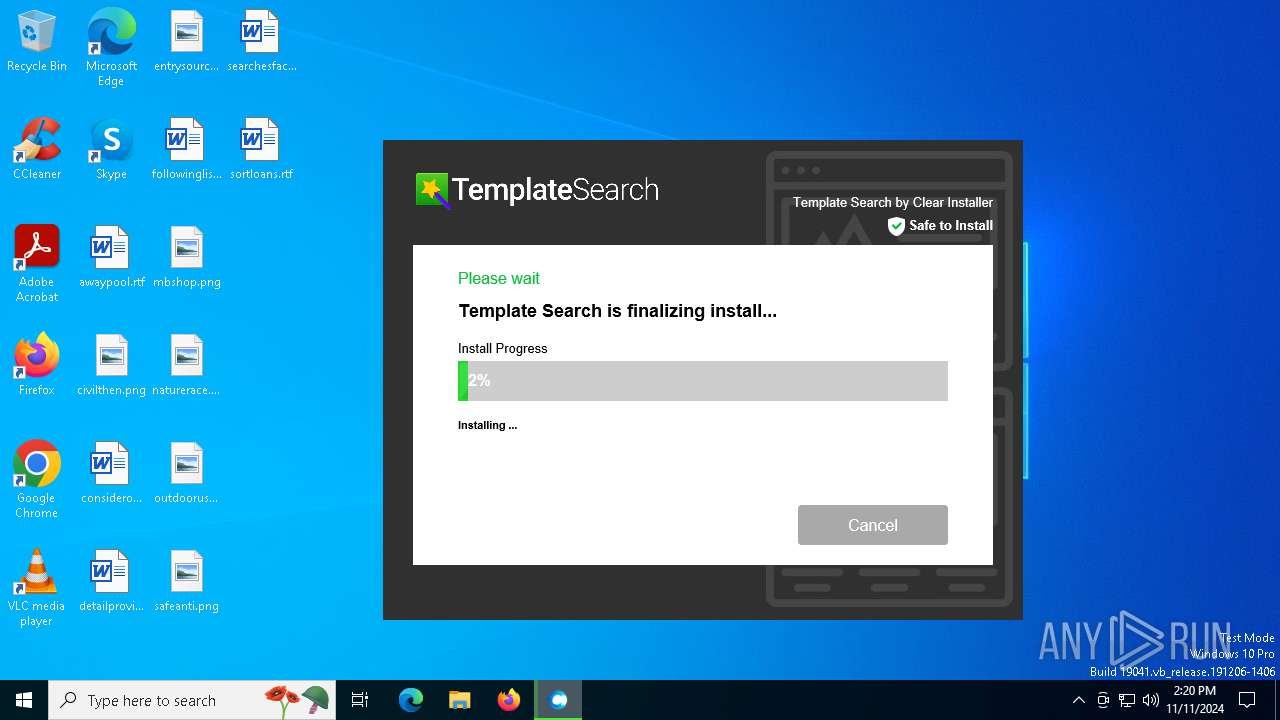The image size is (1280, 720).
Task: Click 'Template Search by Clear Installer' label
Action: [892, 202]
